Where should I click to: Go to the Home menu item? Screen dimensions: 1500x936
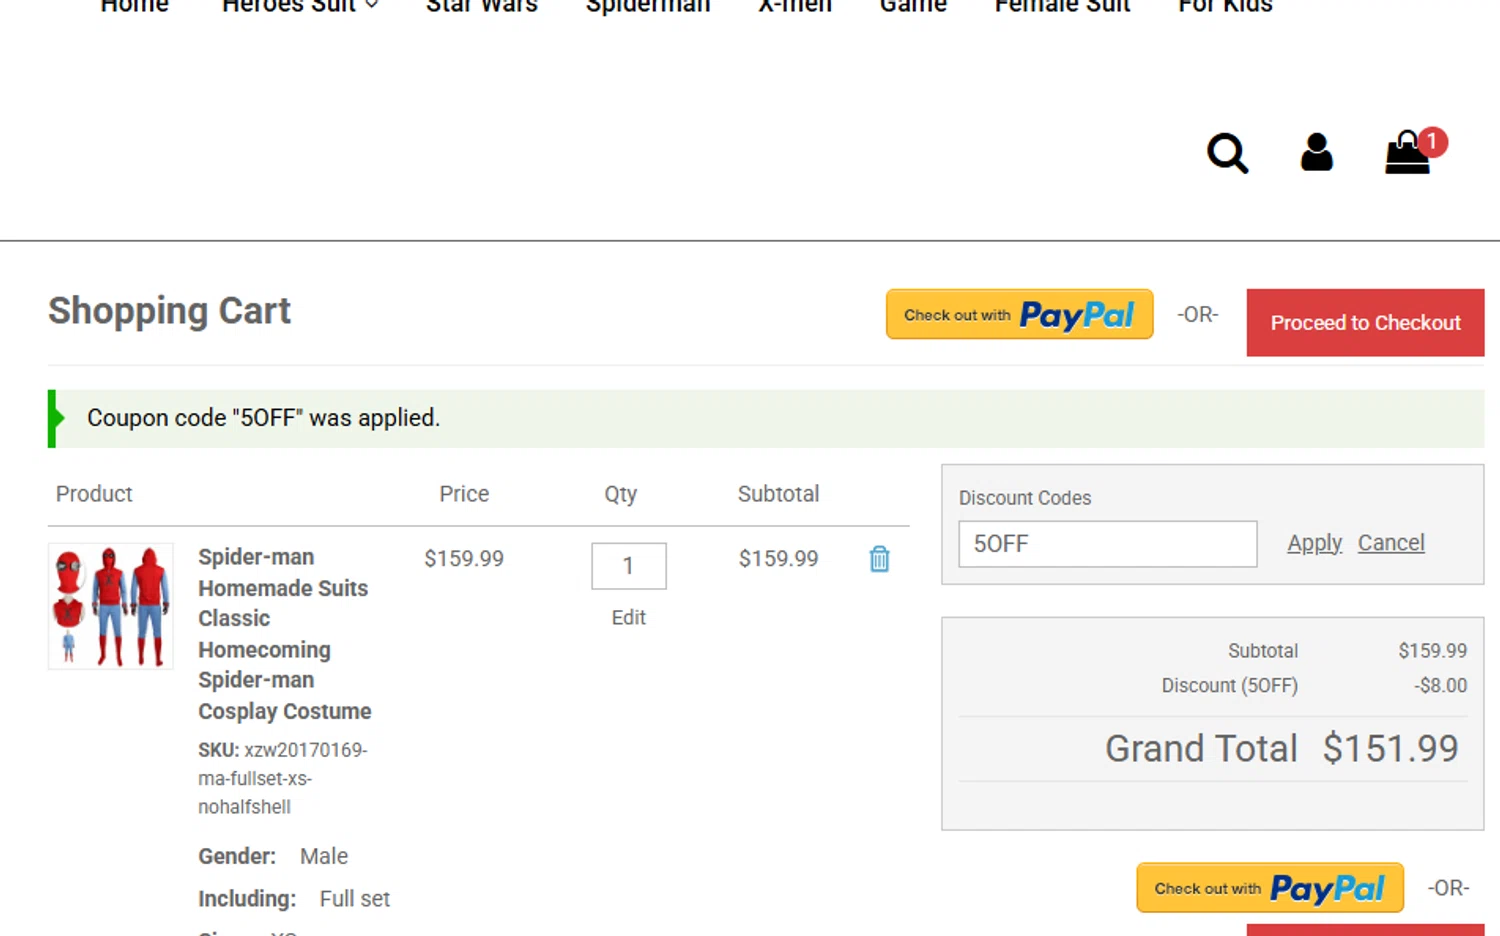pos(134,6)
